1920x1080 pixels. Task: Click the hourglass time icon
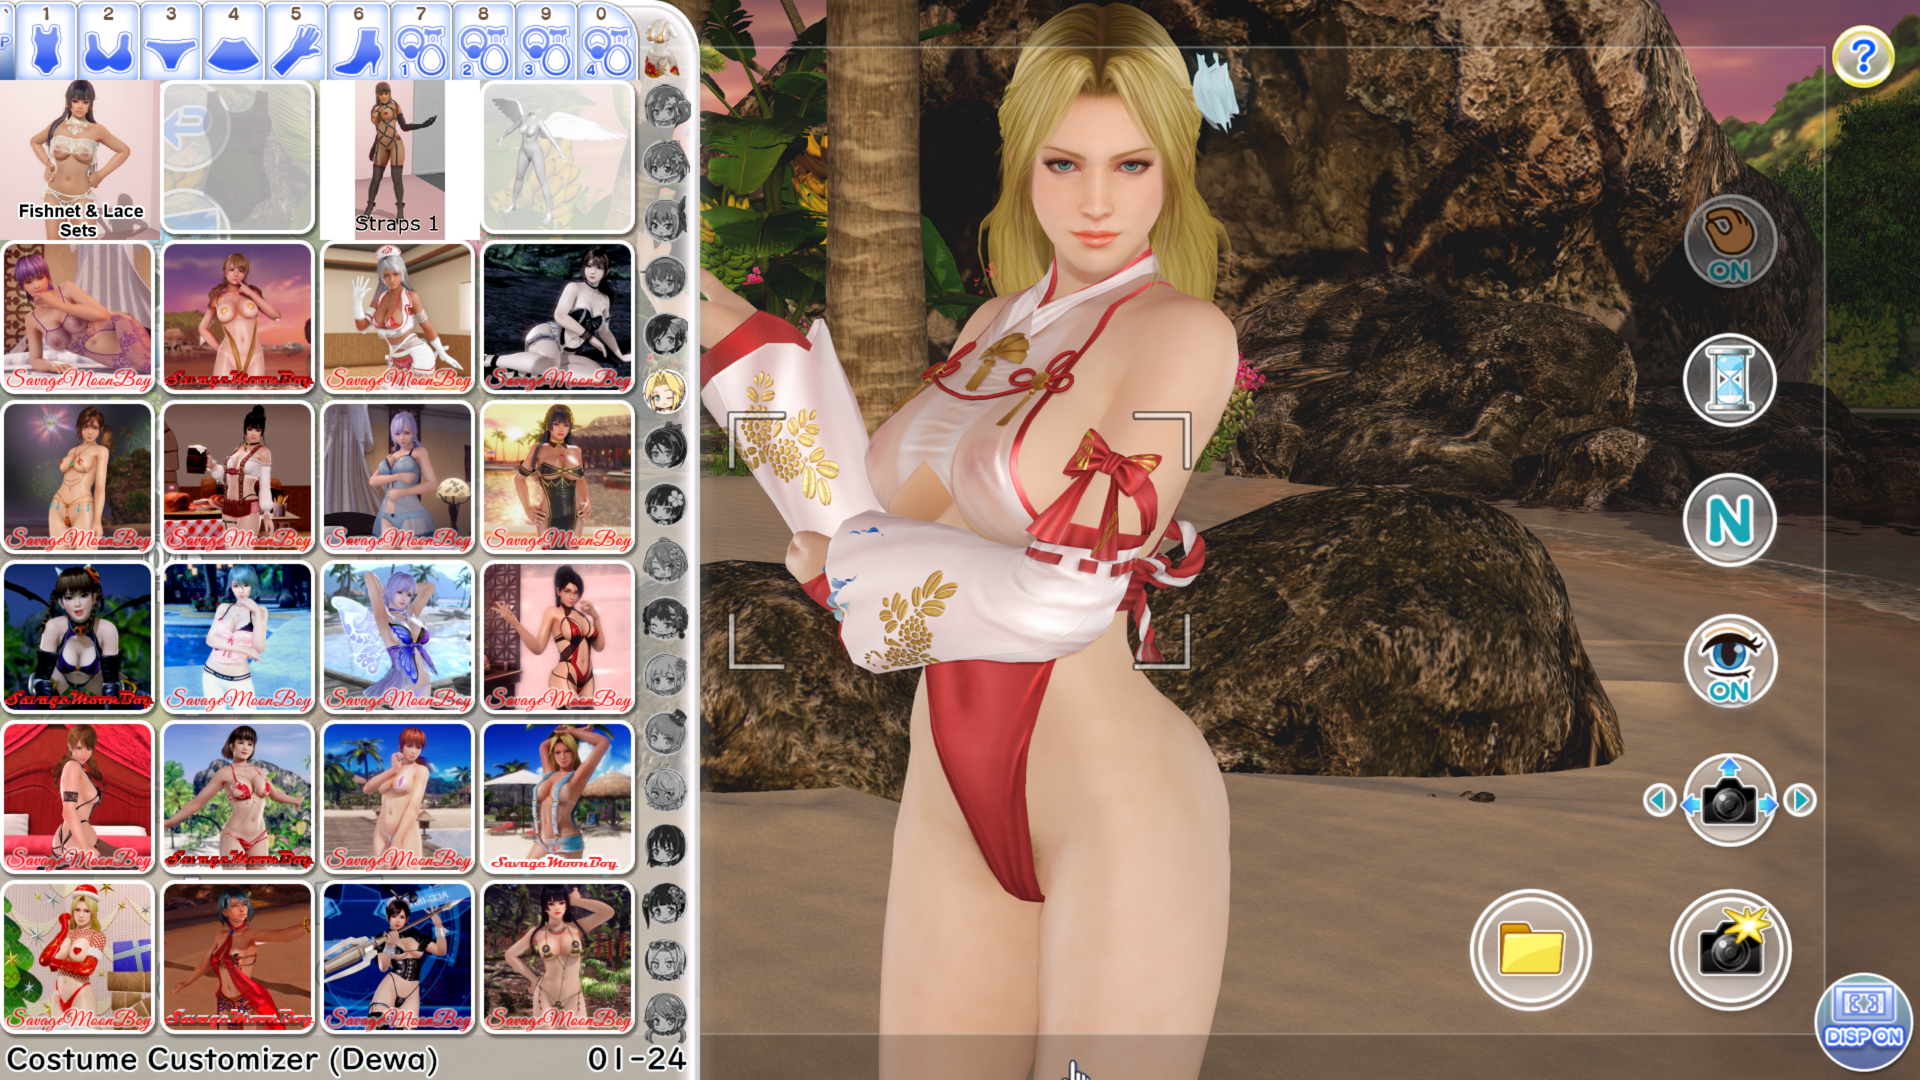pyautogui.click(x=1729, y=380)
